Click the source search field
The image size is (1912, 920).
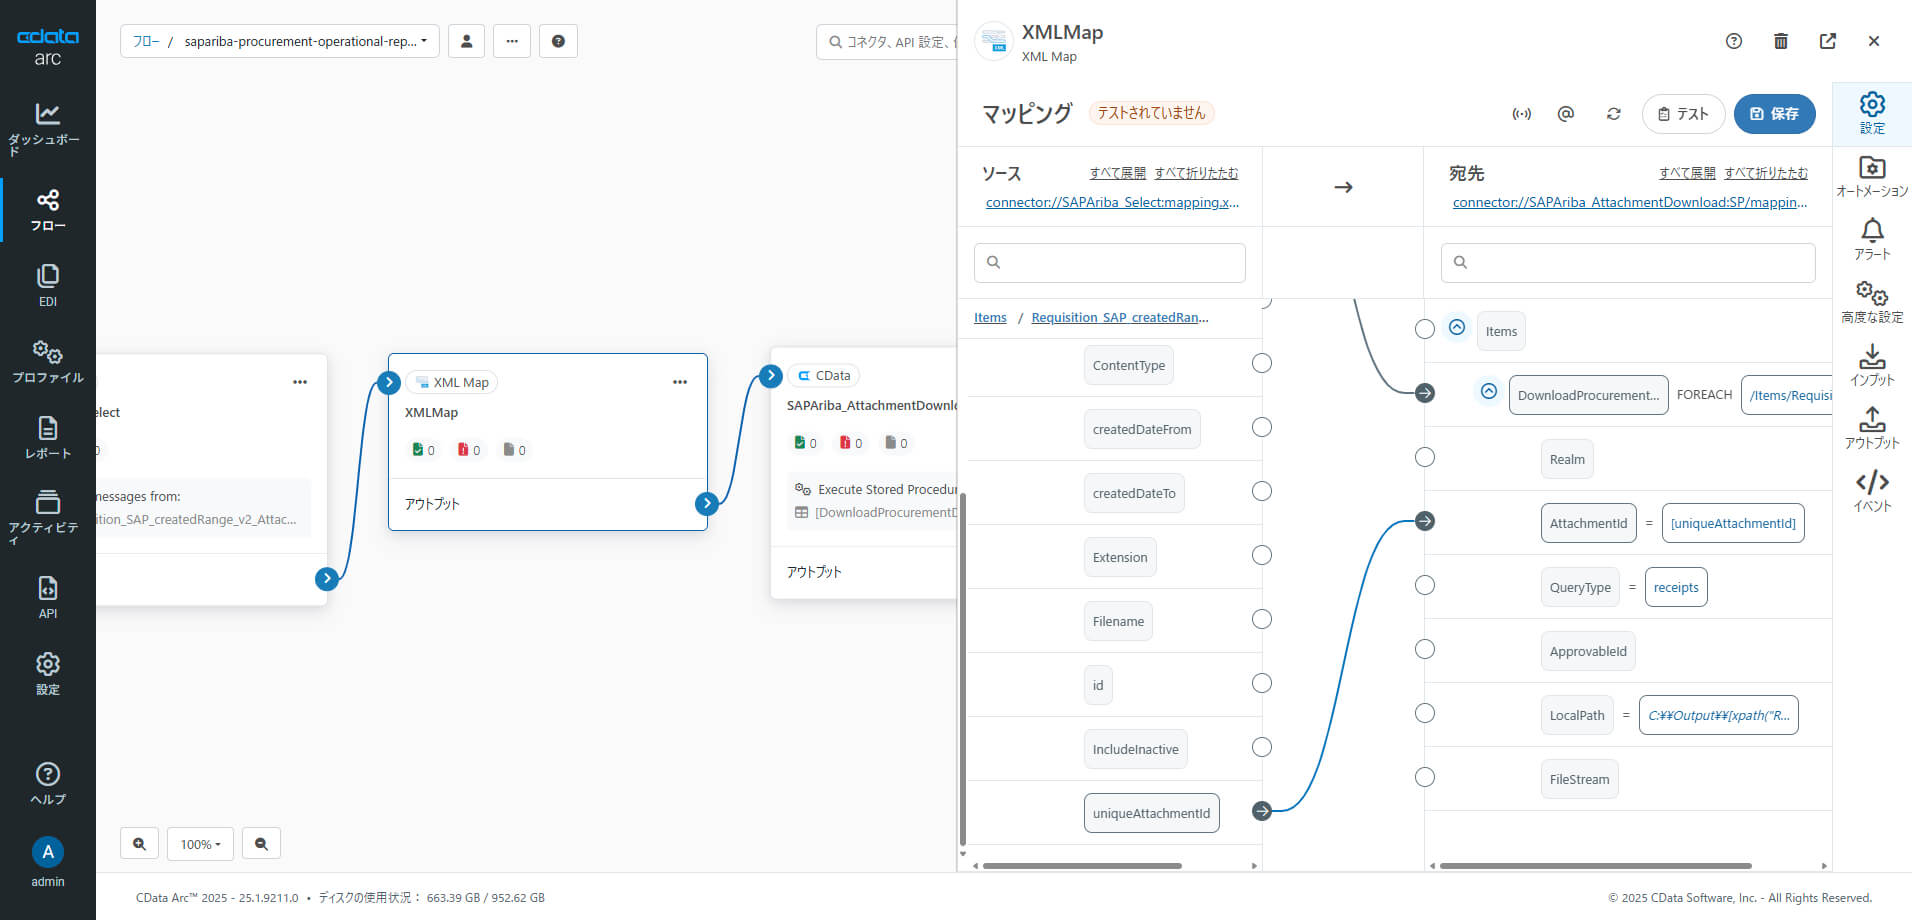pos(1110,262)
